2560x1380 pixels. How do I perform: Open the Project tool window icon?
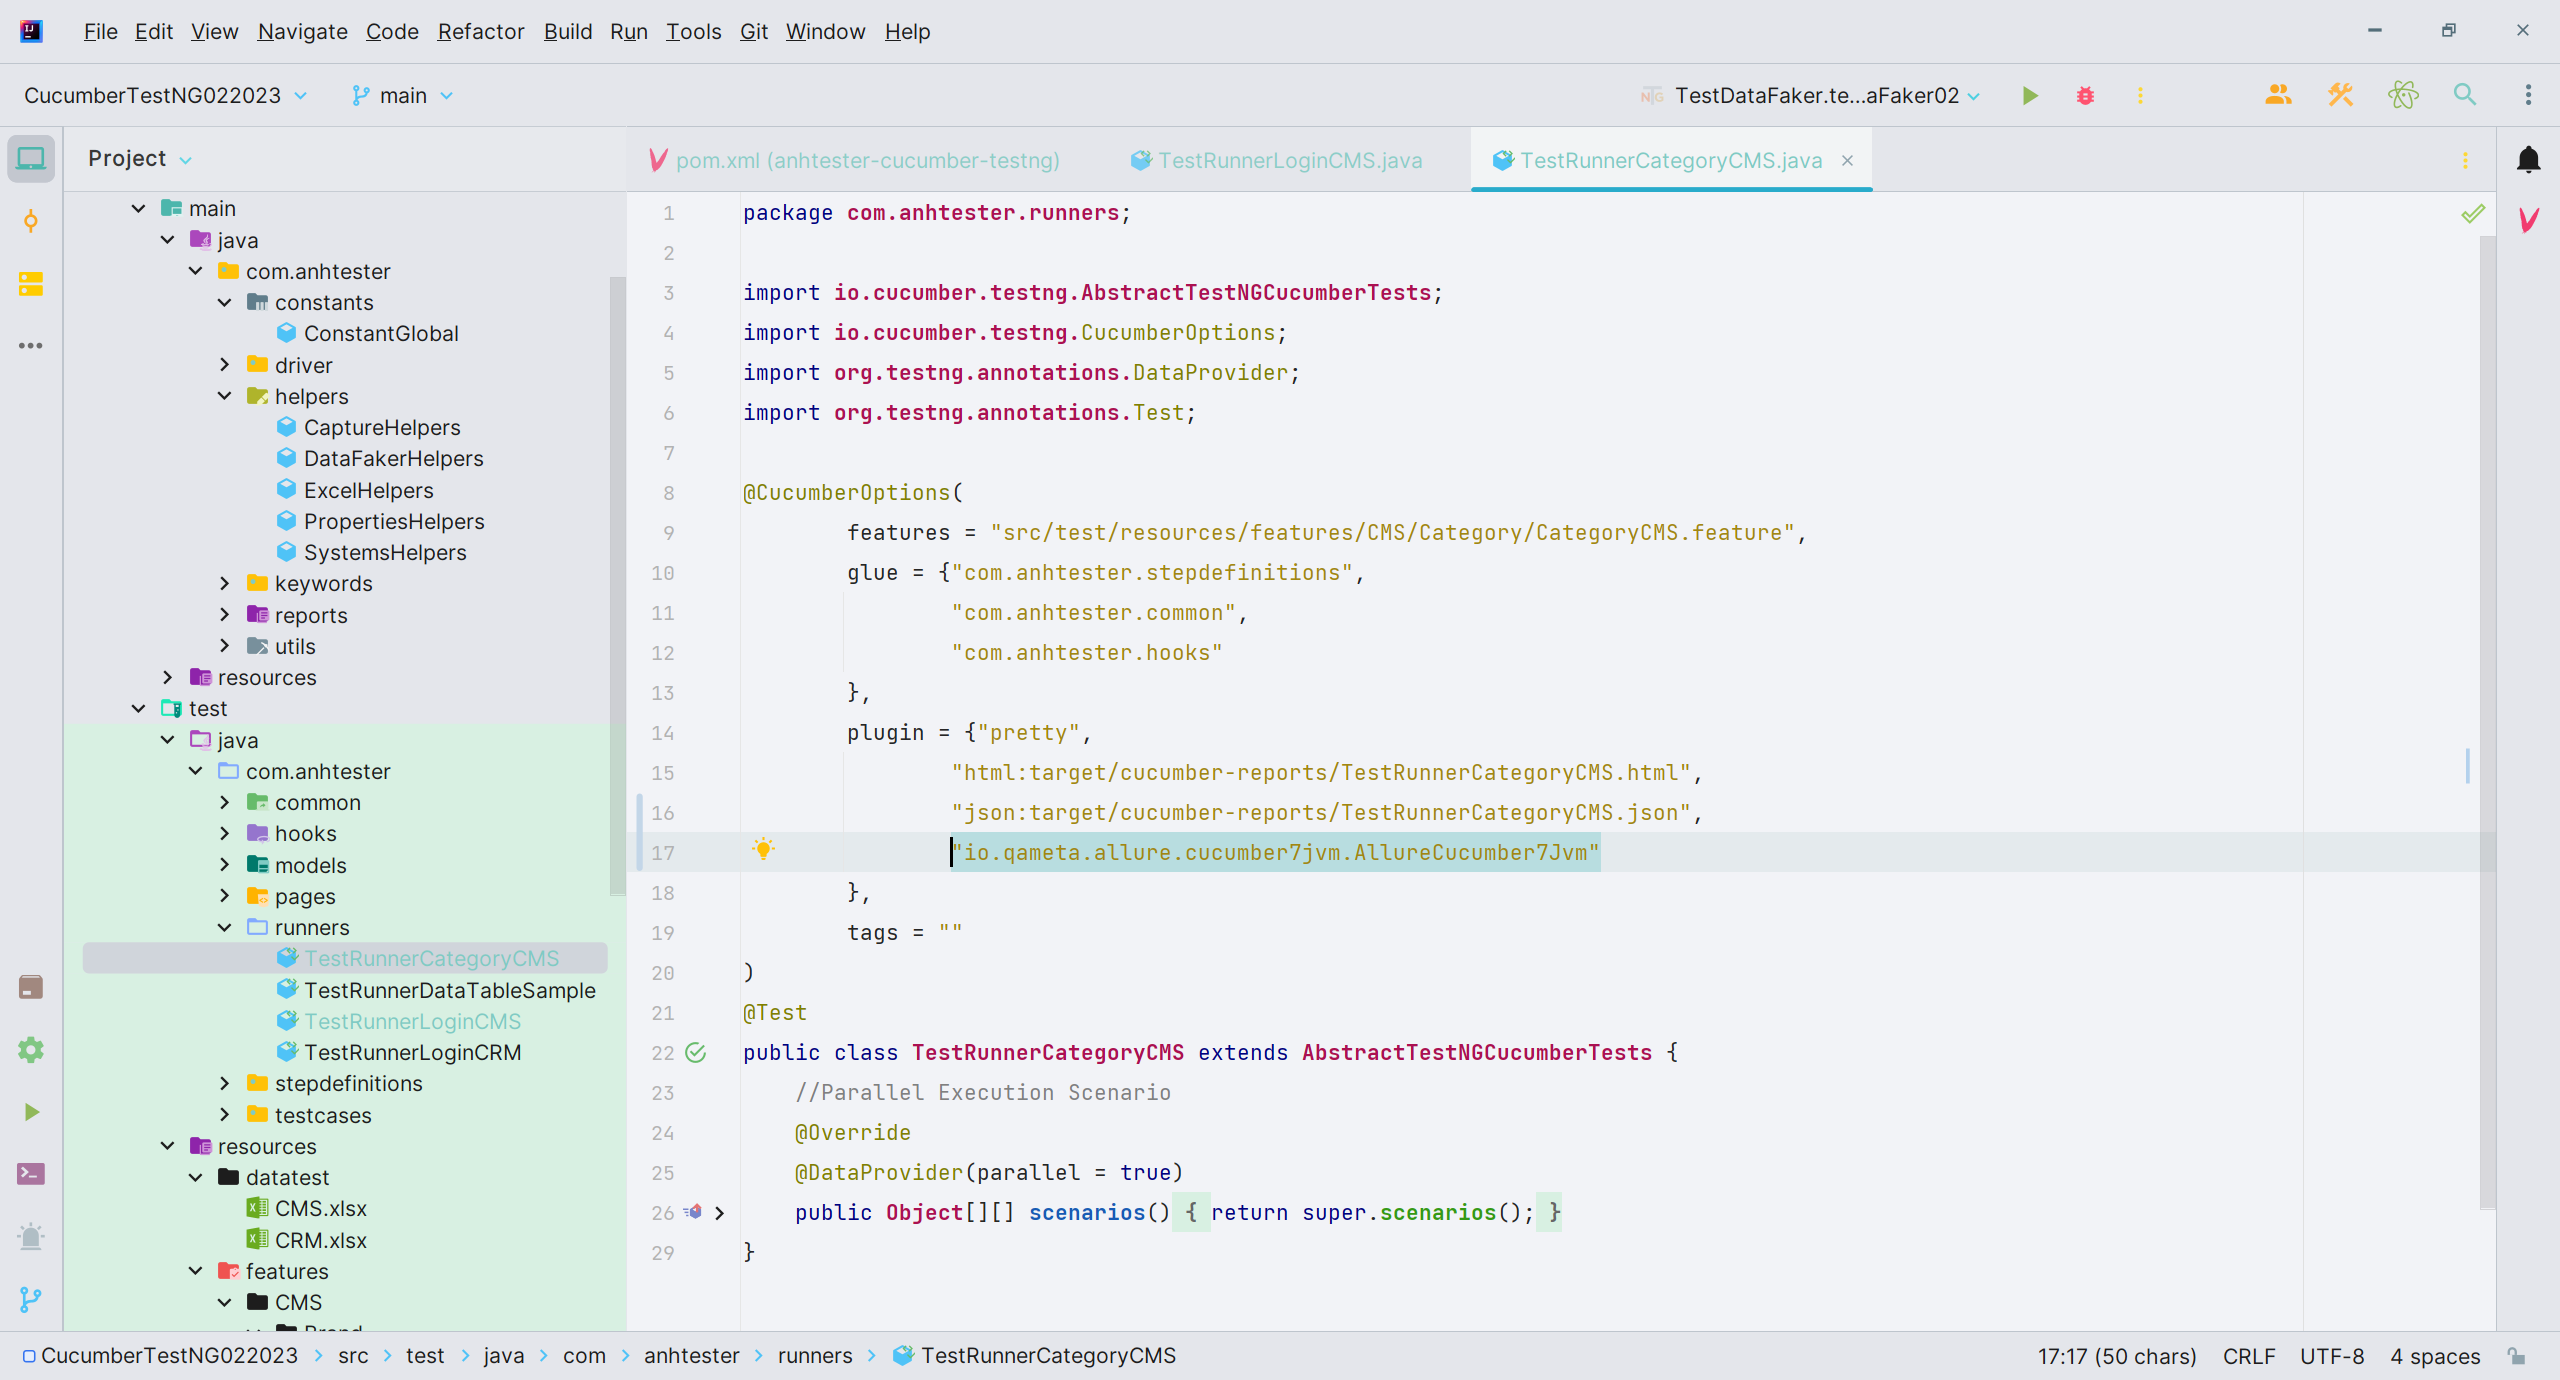coord(31,158)
